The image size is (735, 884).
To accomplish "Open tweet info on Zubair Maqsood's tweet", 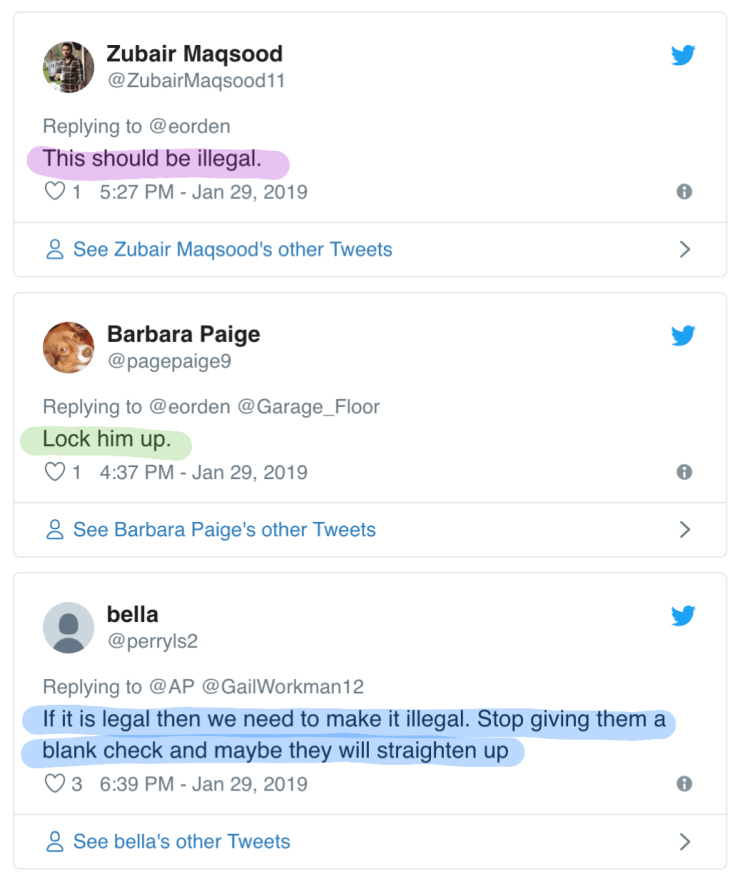I will (684, 191).
